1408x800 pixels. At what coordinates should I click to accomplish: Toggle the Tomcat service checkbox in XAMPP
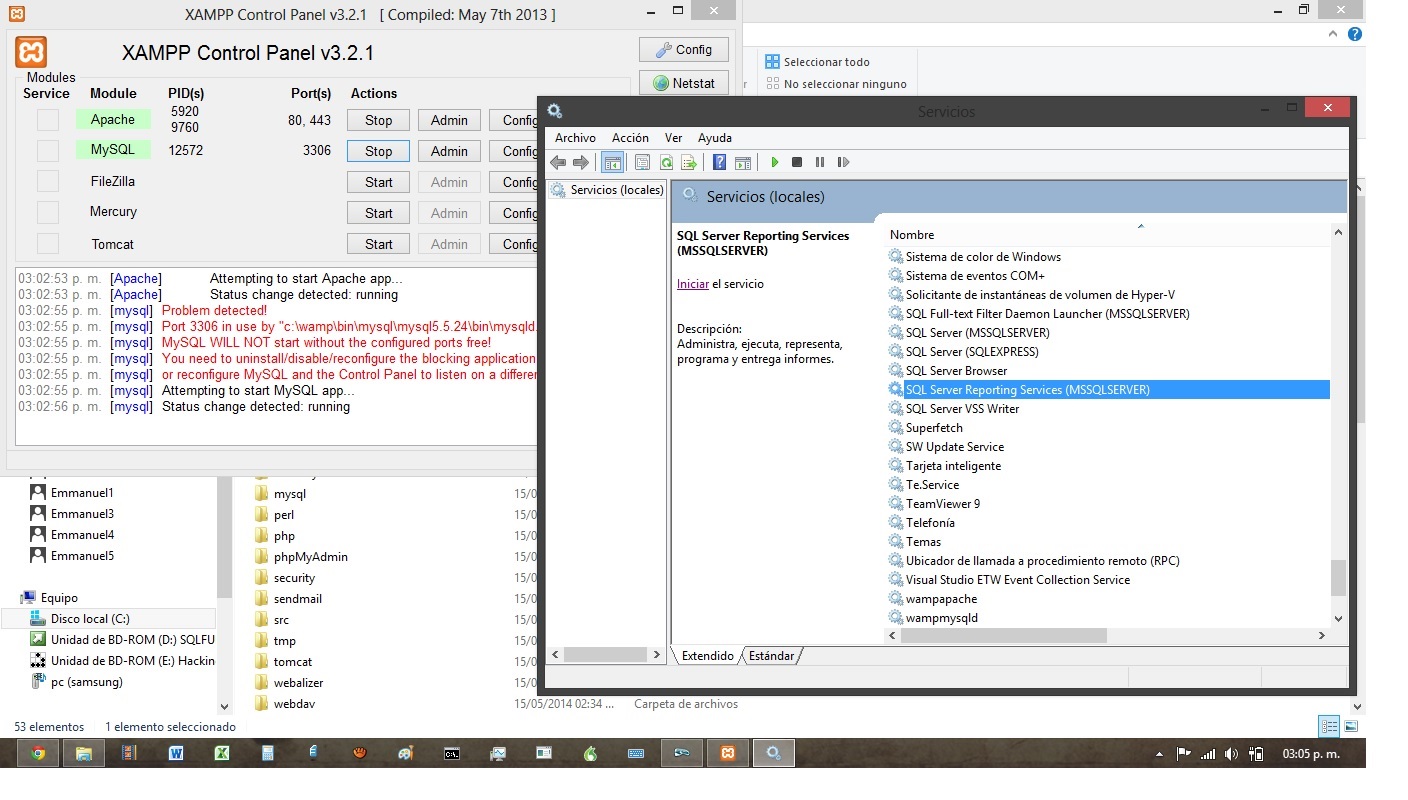(x=48, y=244)
